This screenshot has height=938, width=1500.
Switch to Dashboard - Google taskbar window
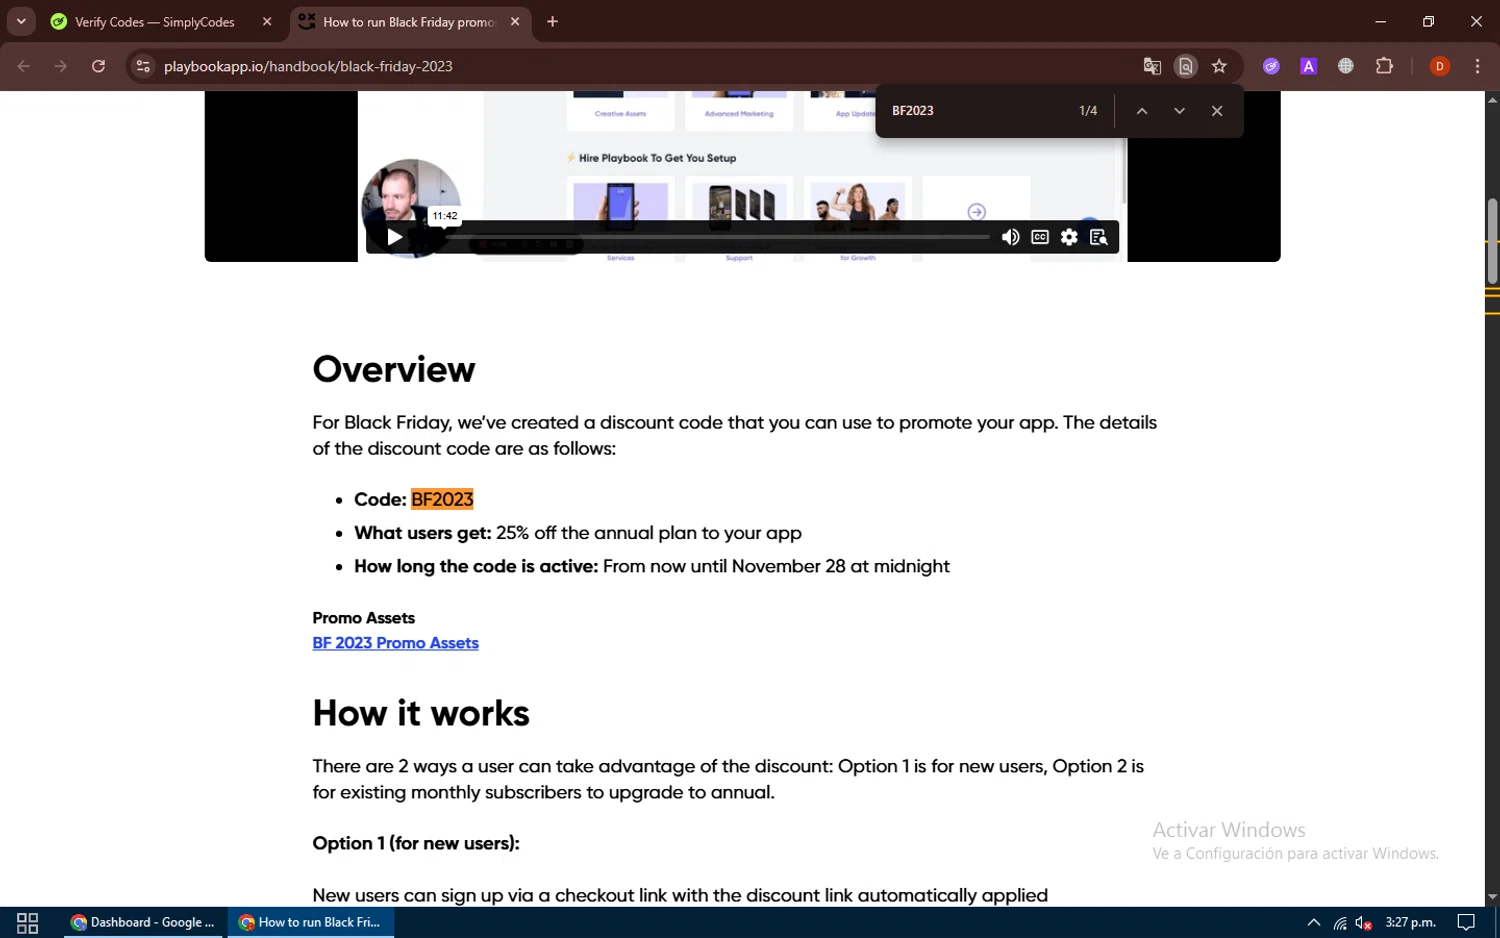(x=145, y=923)
